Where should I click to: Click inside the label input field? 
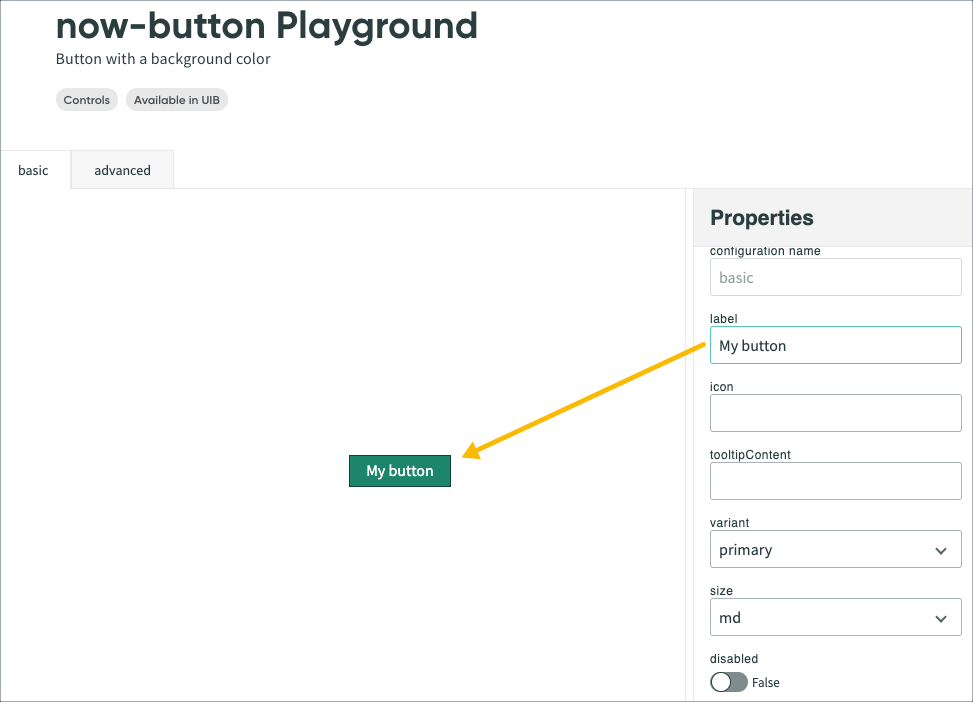tap(835, 344)
